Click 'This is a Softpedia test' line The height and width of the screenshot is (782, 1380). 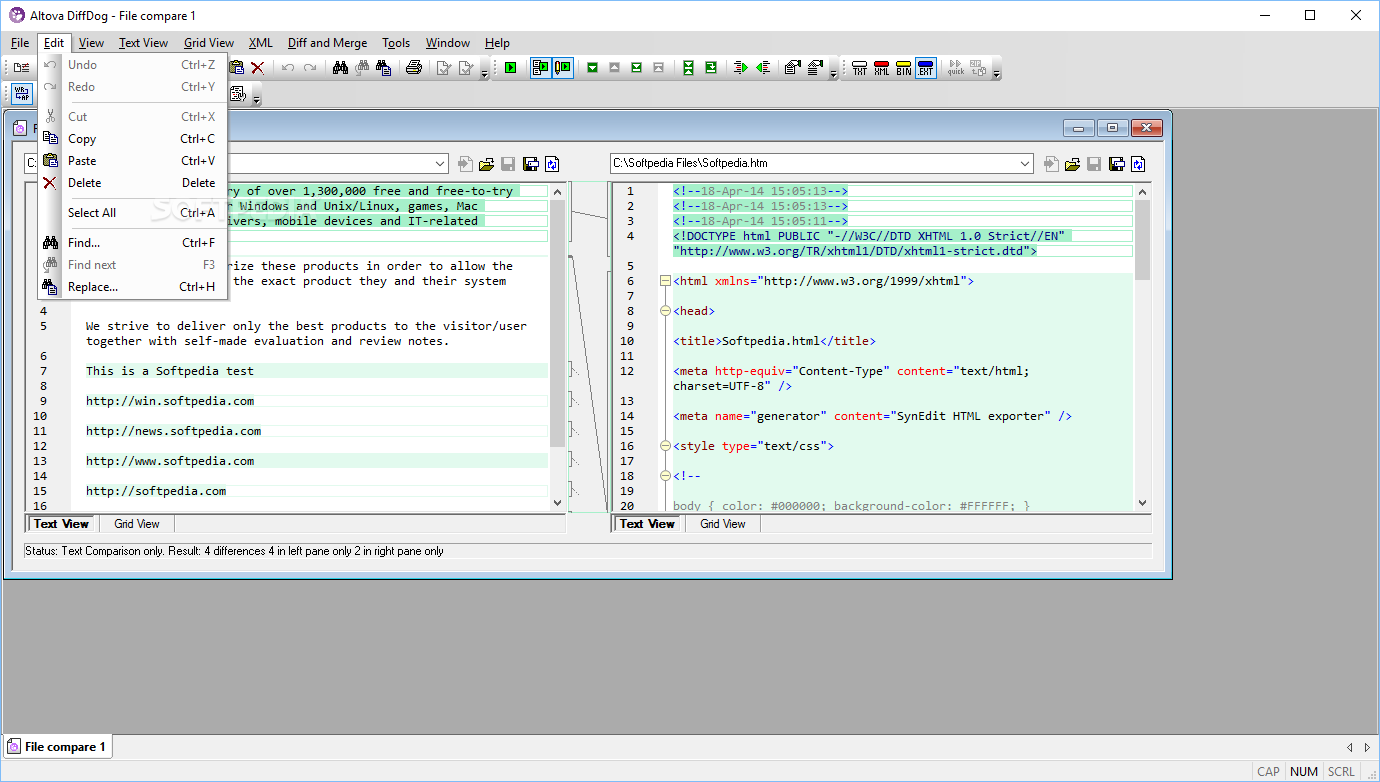click(170, 371)
